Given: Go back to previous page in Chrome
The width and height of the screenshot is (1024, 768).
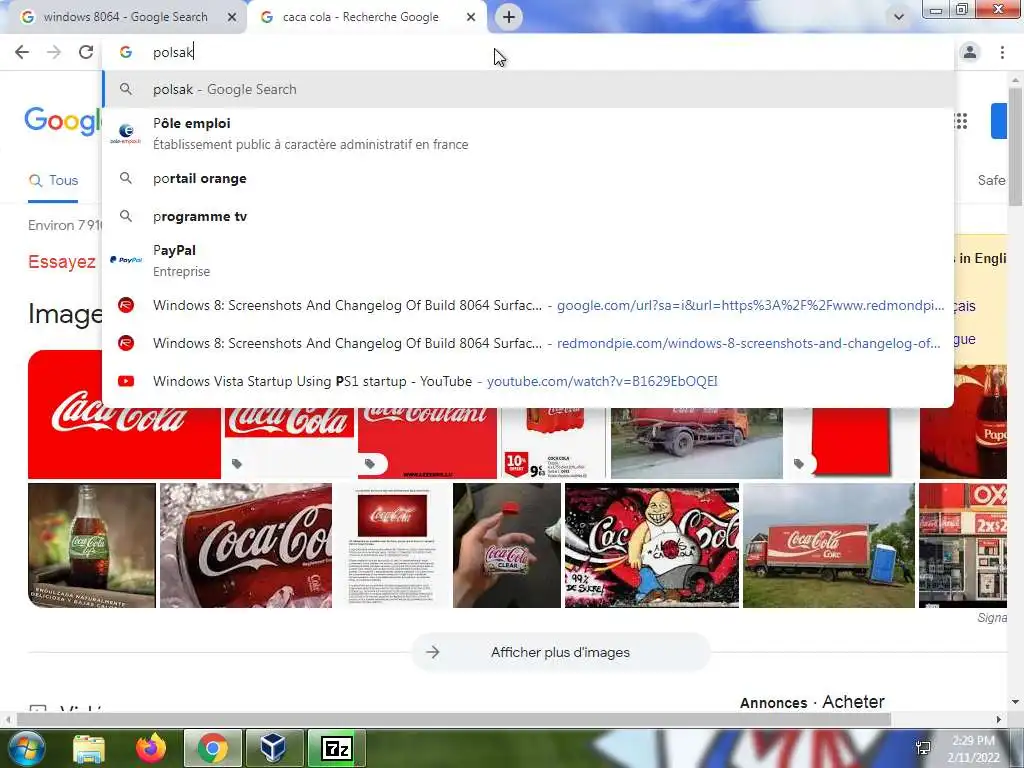Looking at the screenshot, I should coord(22,52).
